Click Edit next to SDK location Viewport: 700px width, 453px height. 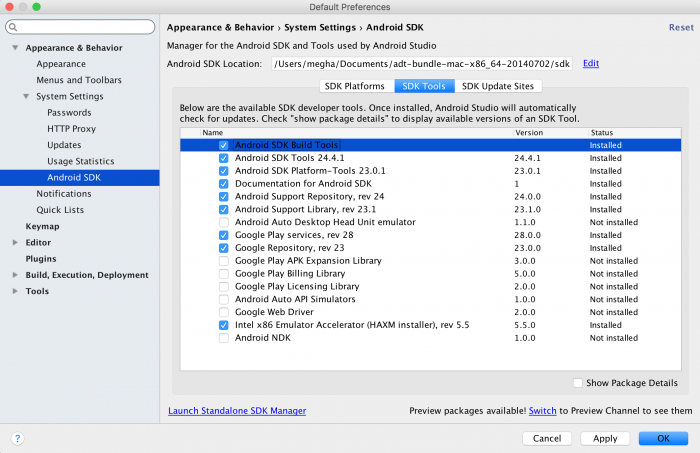[x=591, y=63]
